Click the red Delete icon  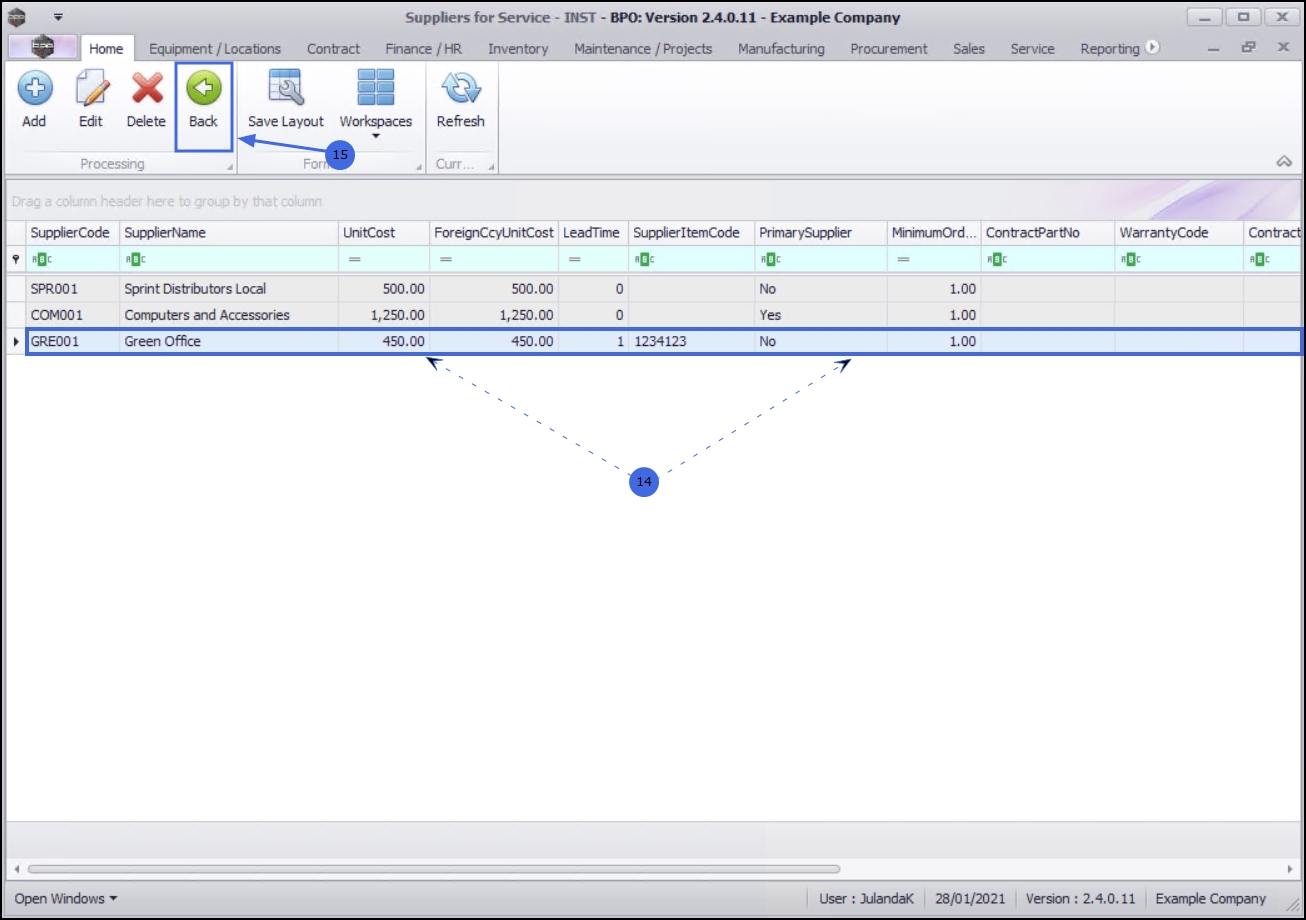147,89
